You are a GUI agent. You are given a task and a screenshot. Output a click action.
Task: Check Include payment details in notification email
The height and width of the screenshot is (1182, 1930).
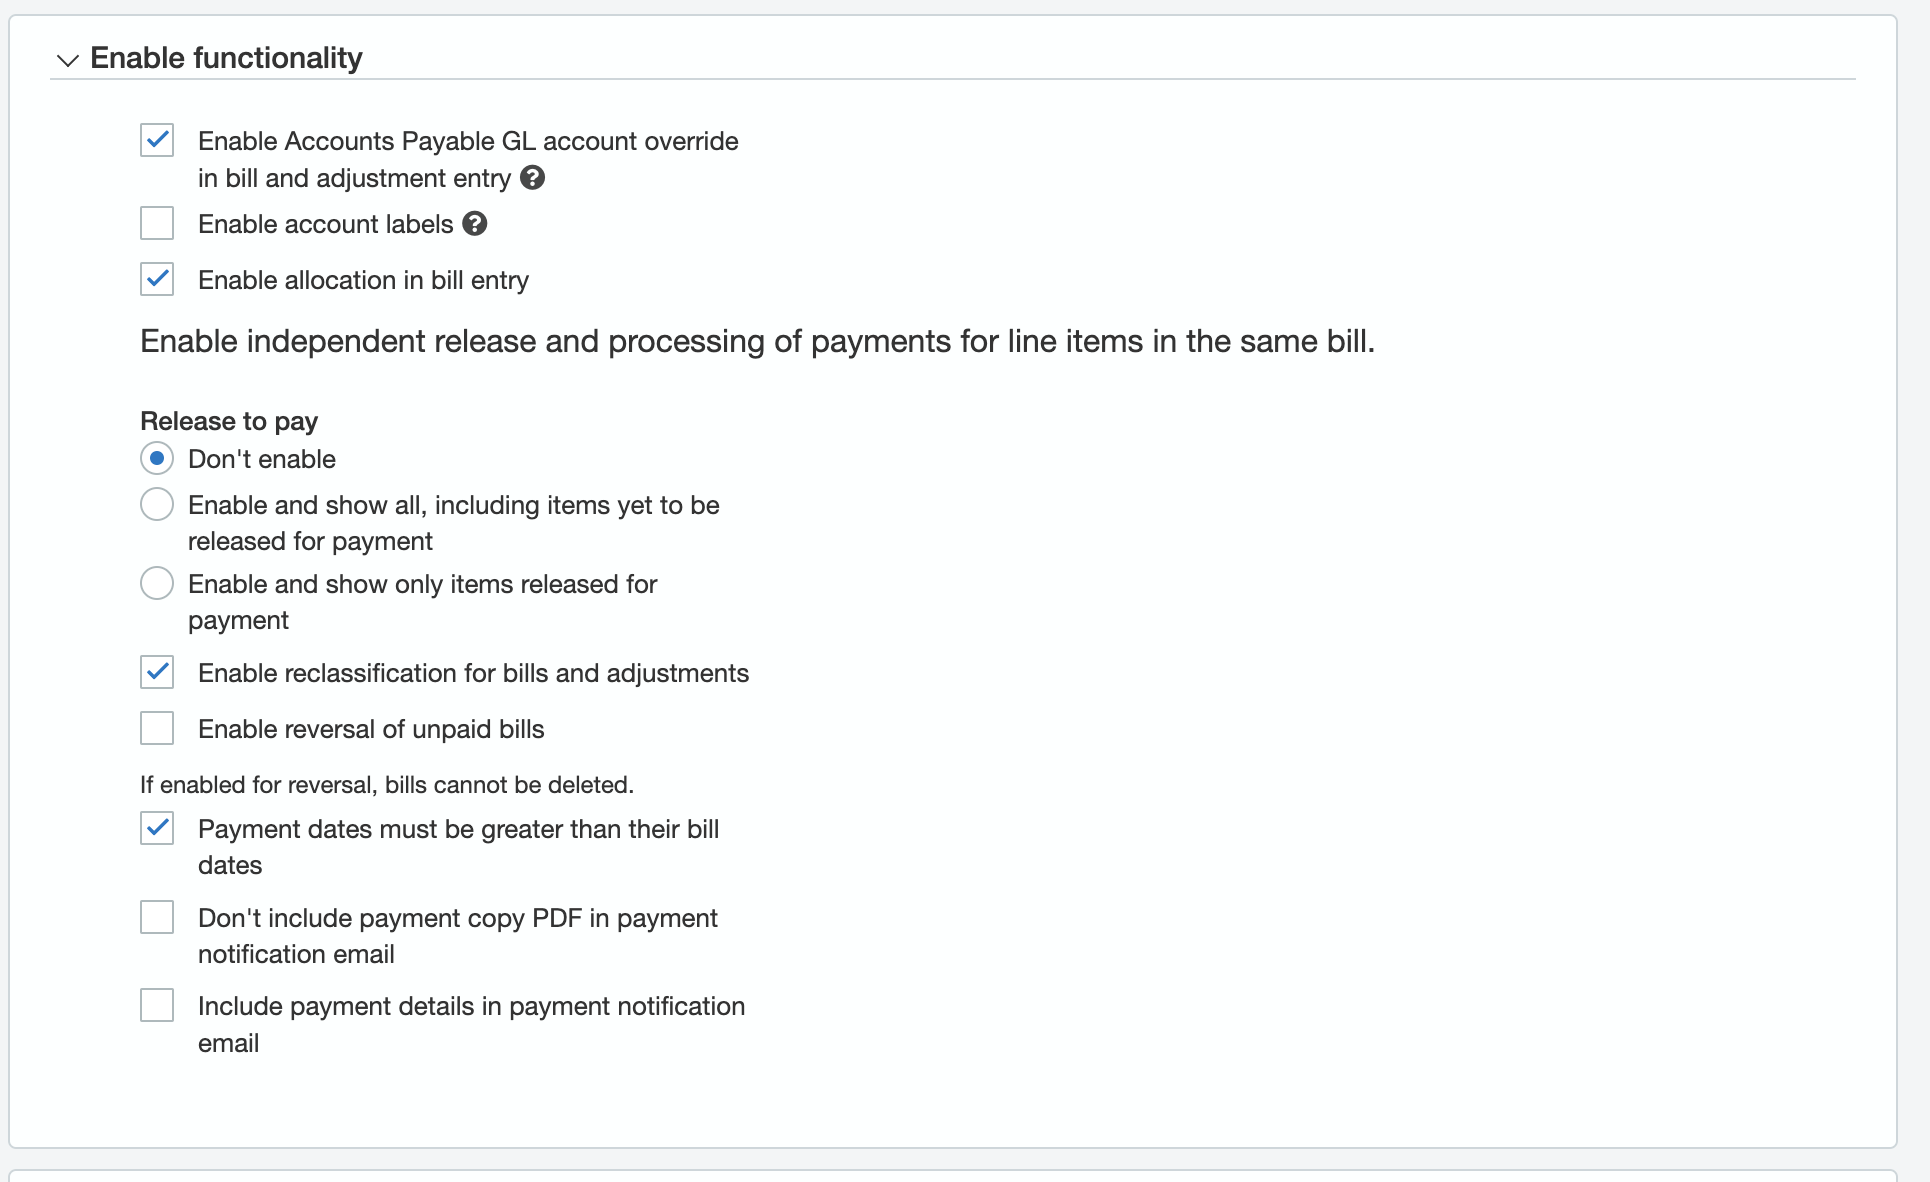click(157, 1005)
